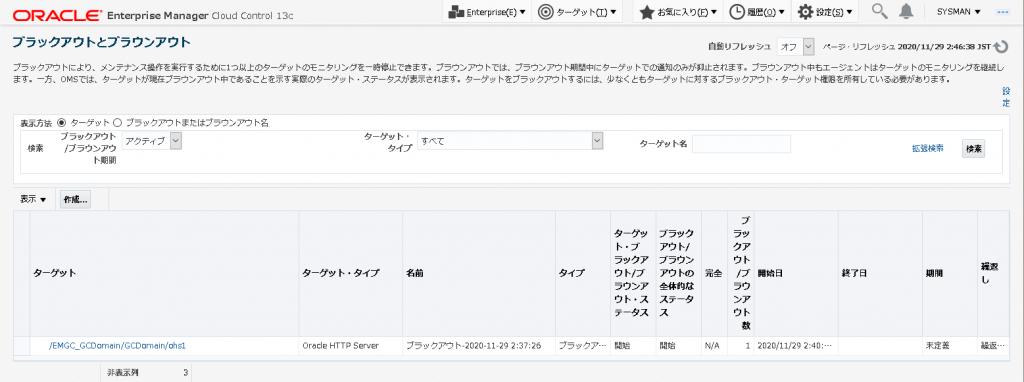Screen dimensions: 1024x382
Task: Click the page refresh arrow icon
Action: click(x=1000, y=48)
